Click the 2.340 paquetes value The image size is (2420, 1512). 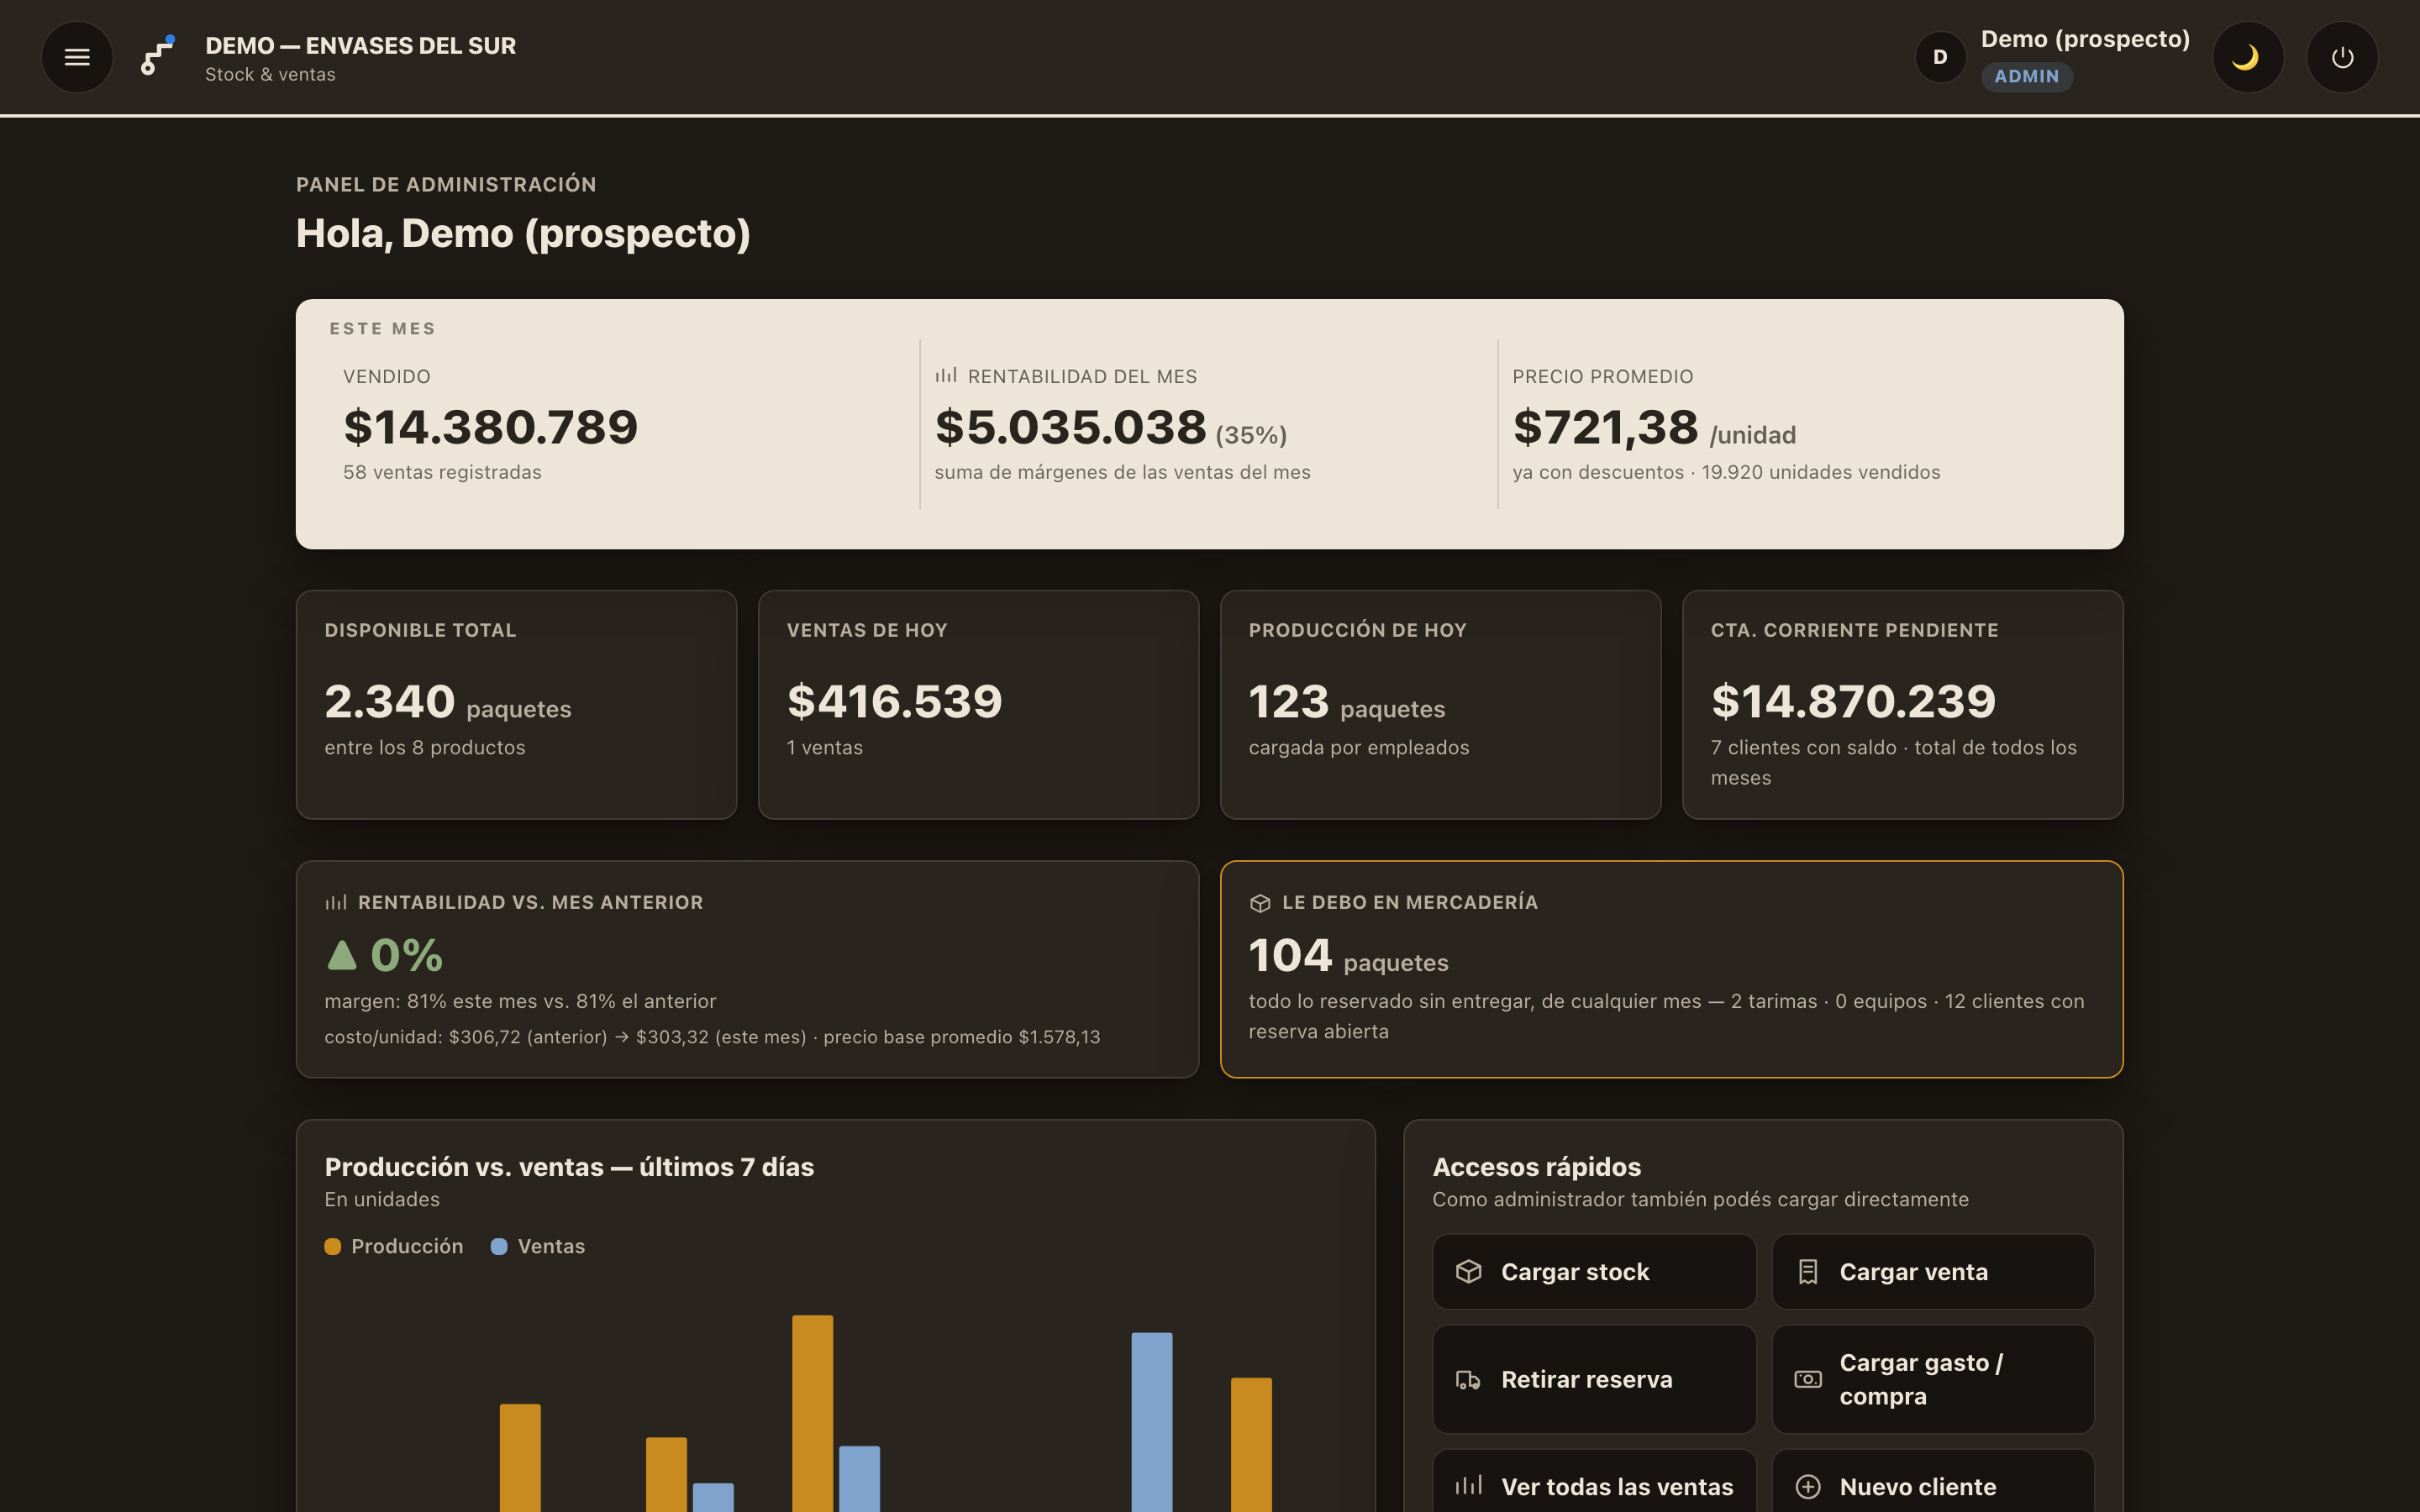(x=448, y=701)
